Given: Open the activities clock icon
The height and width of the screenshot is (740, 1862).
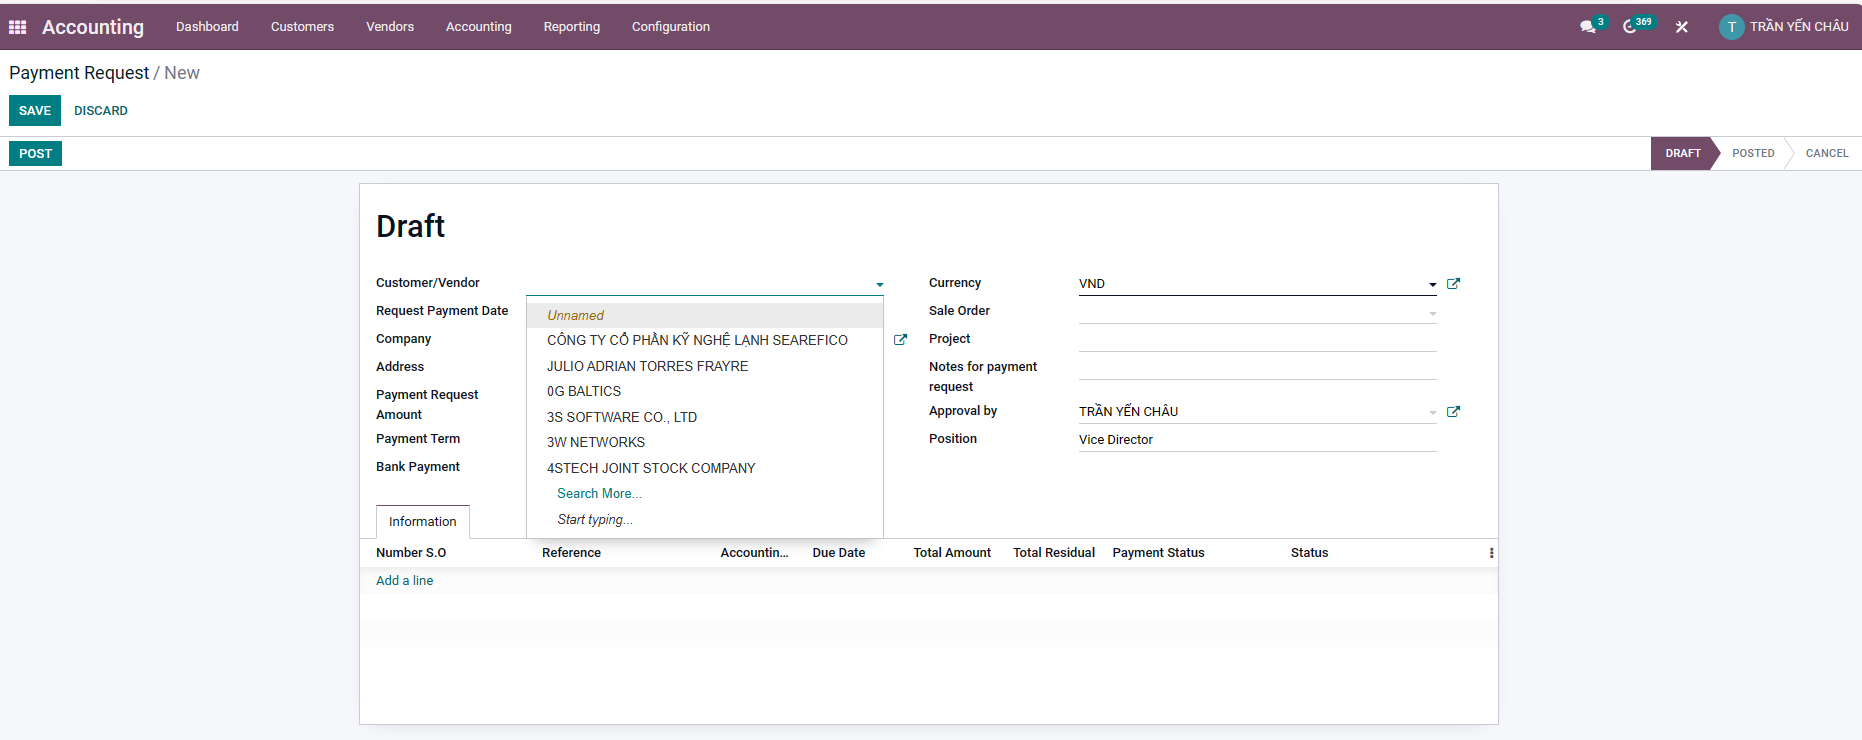Looking at the screenshot, I should [x=1630, y=27].
